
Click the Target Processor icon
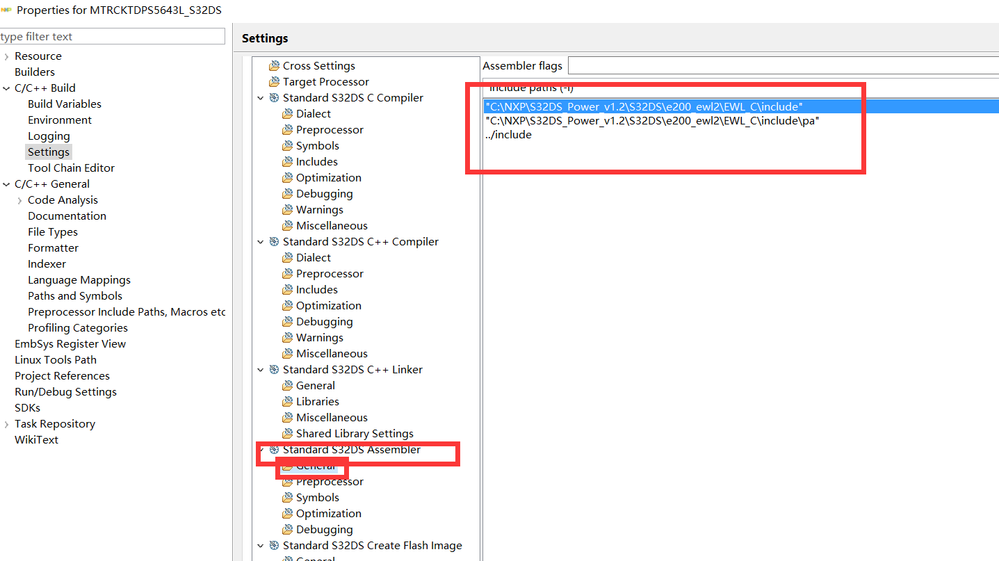pos(274,82)
